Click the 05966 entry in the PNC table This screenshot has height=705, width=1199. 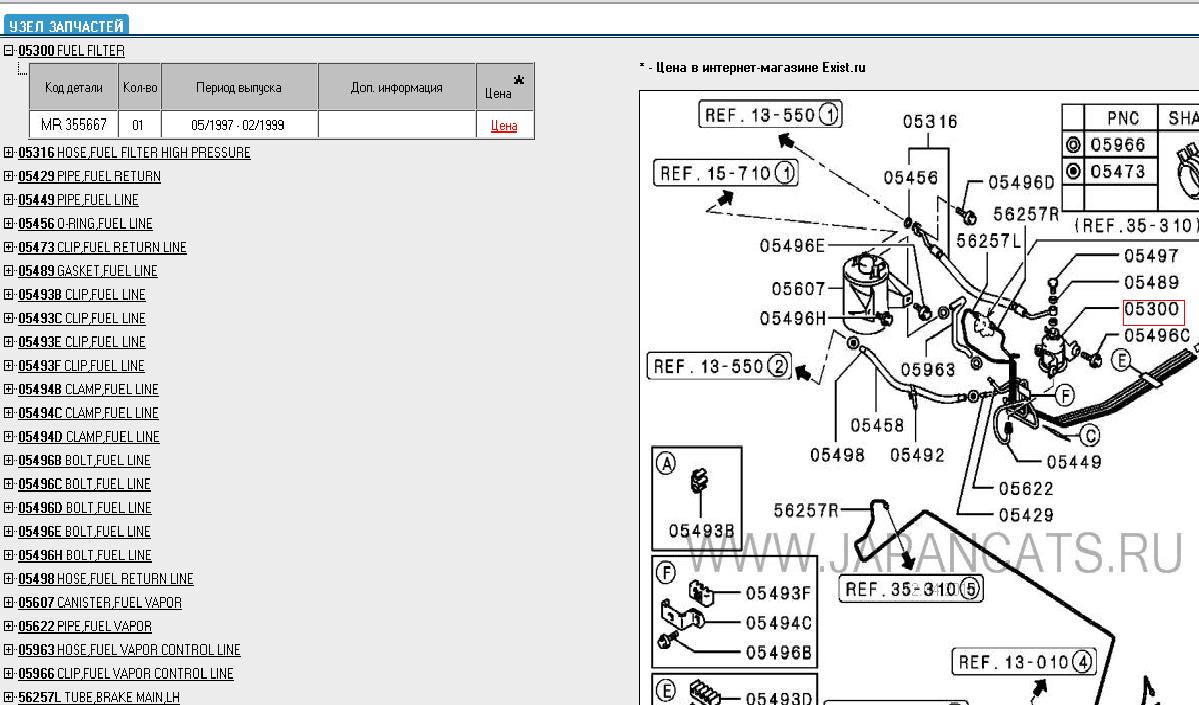tap(1118, 145)
